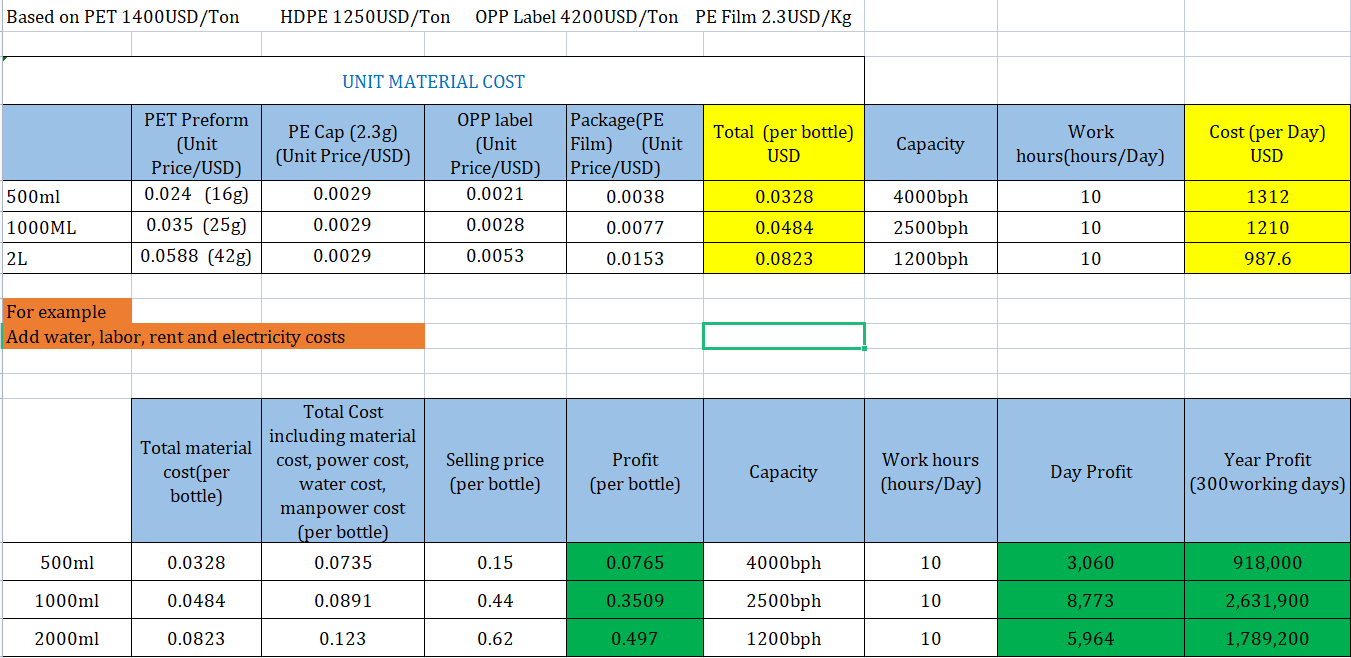Select the "Based on PET 1400USD/Ton" note cell
The height and width of the screenshot is (658, 1351).
tap(123, 17)
